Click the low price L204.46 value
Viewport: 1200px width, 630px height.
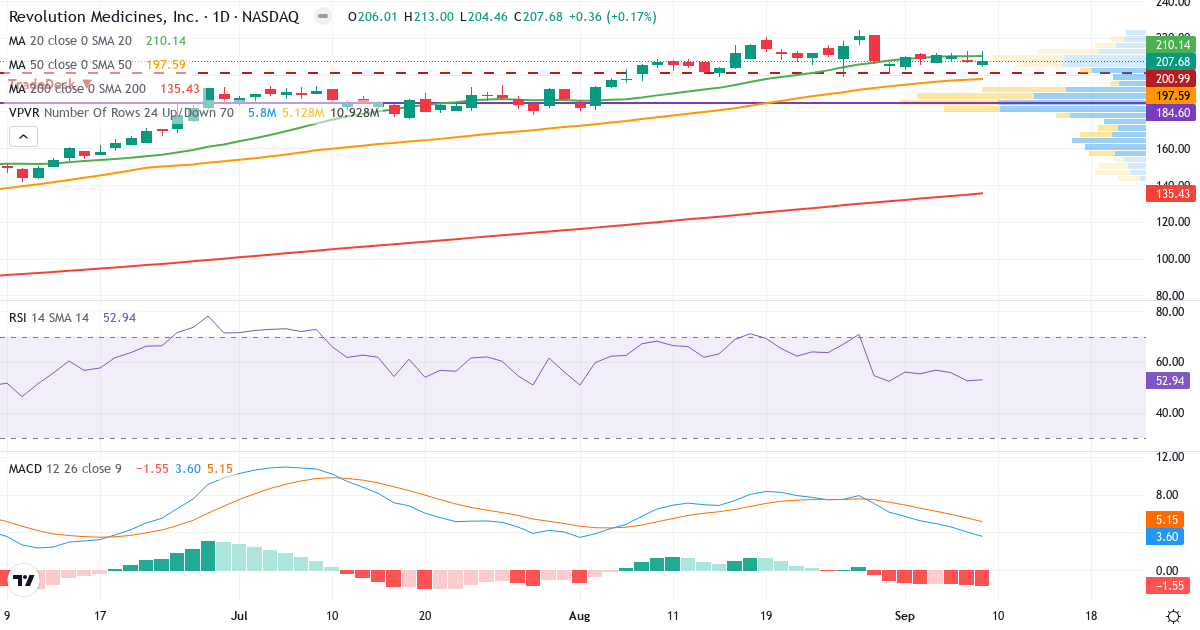(485, 18)
